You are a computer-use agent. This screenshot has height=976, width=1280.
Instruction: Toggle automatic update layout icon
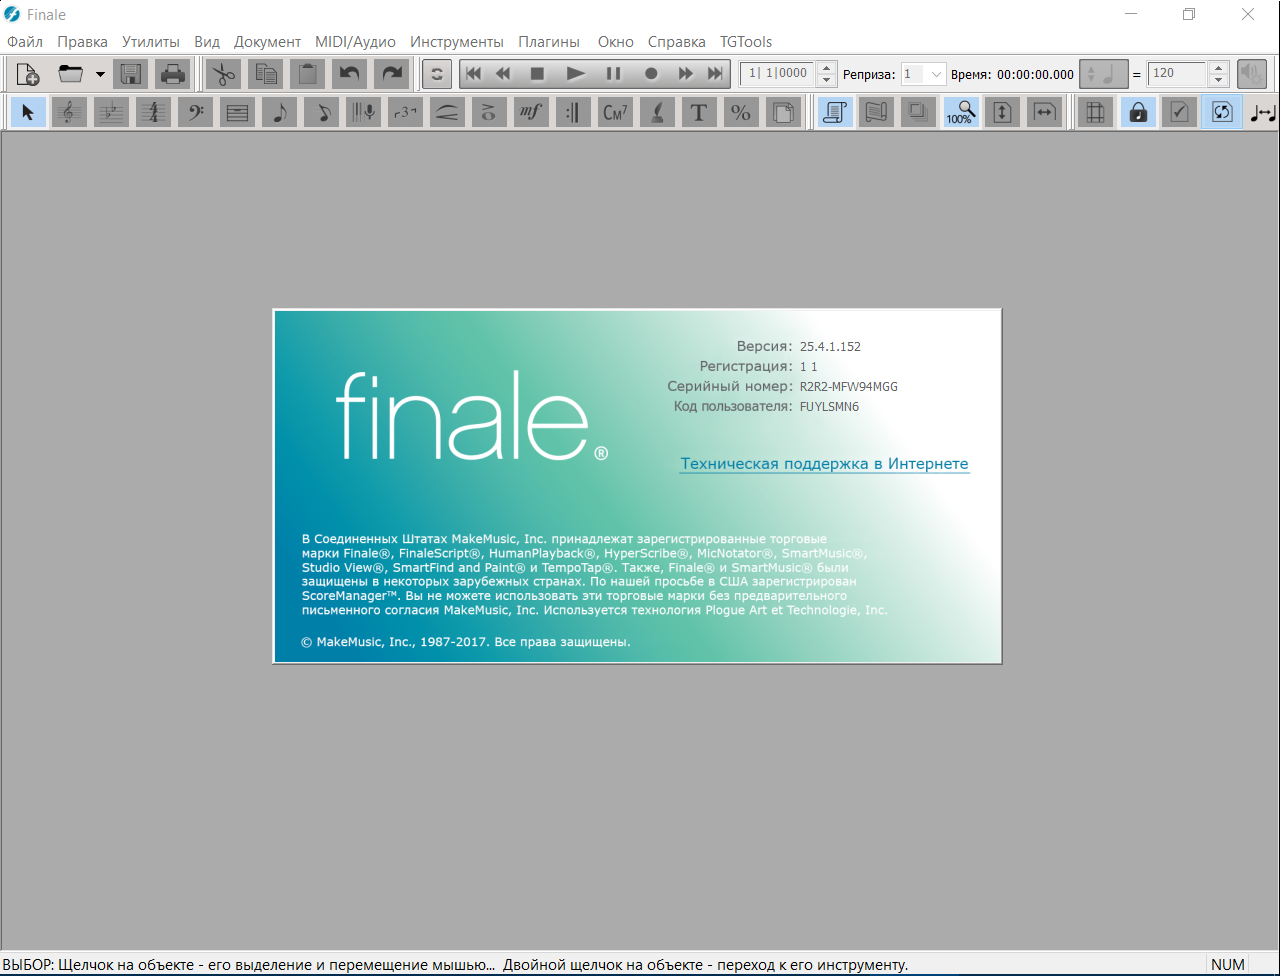pyautogui.click(x=1222, y=113)
